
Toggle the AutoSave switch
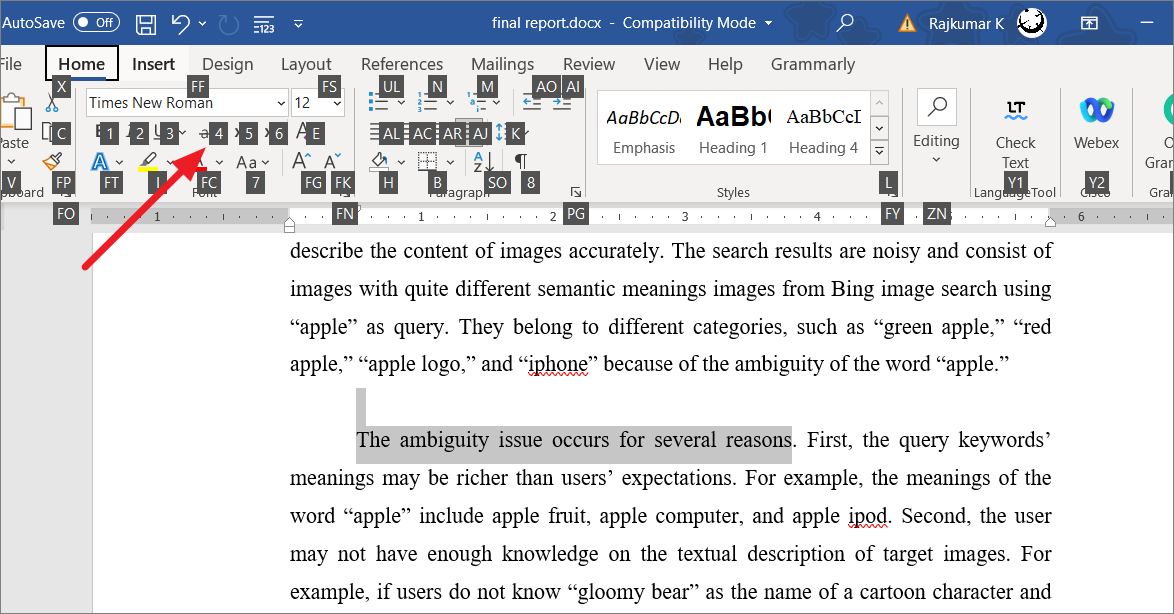click(94, 21)
